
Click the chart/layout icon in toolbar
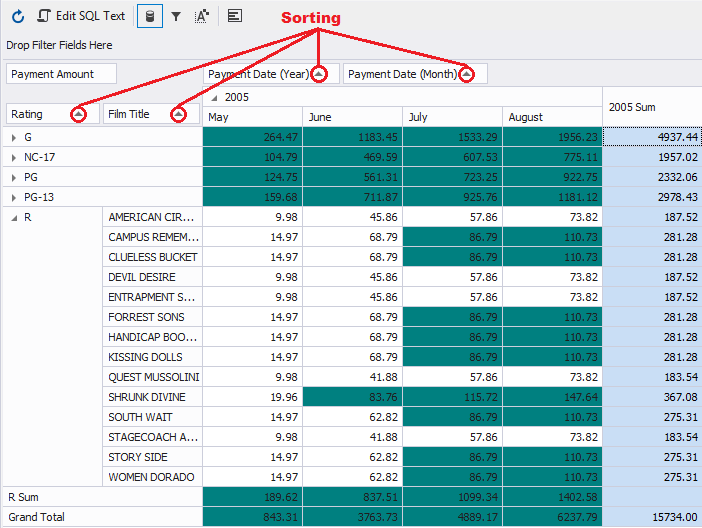coord(235,16)
